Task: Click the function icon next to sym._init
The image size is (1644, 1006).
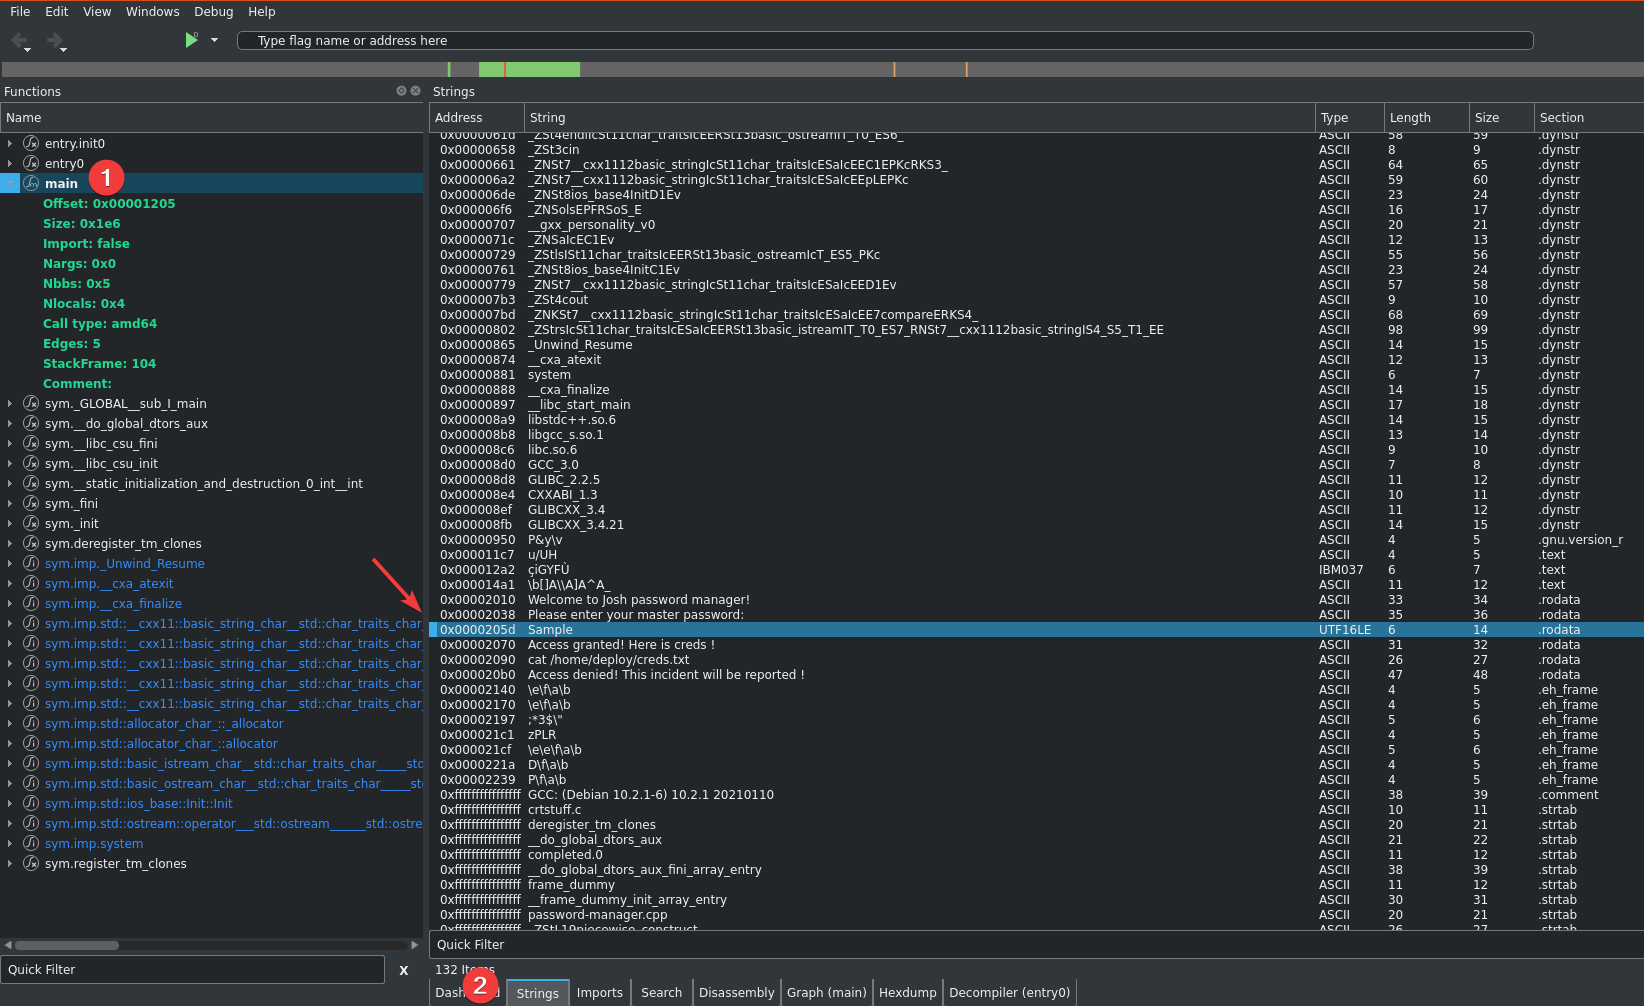Action: [31, 523]
